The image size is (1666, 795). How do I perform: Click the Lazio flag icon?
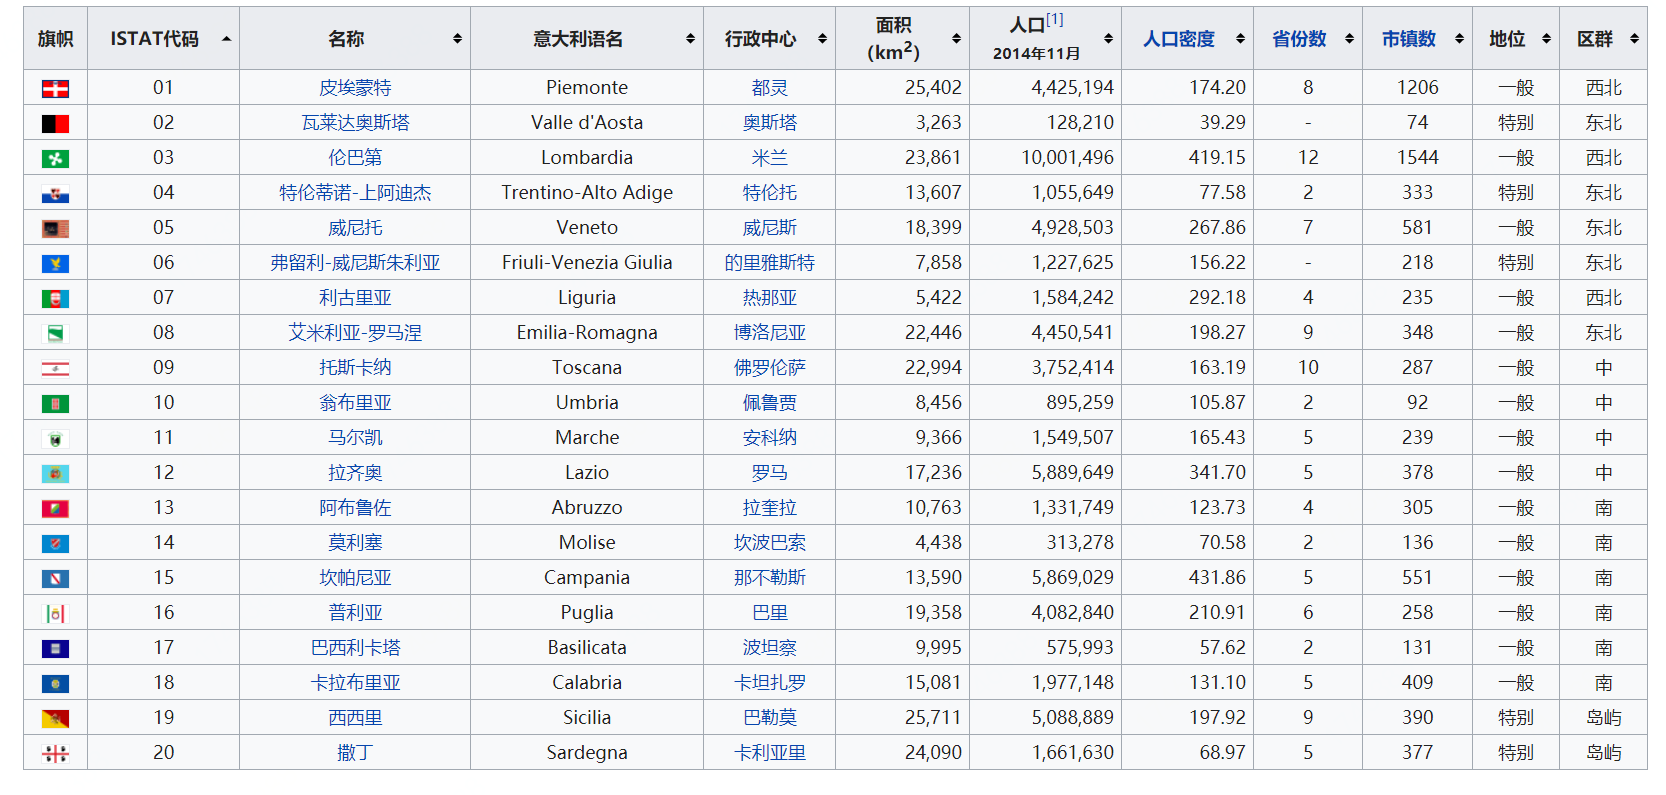tap(55, 474)
